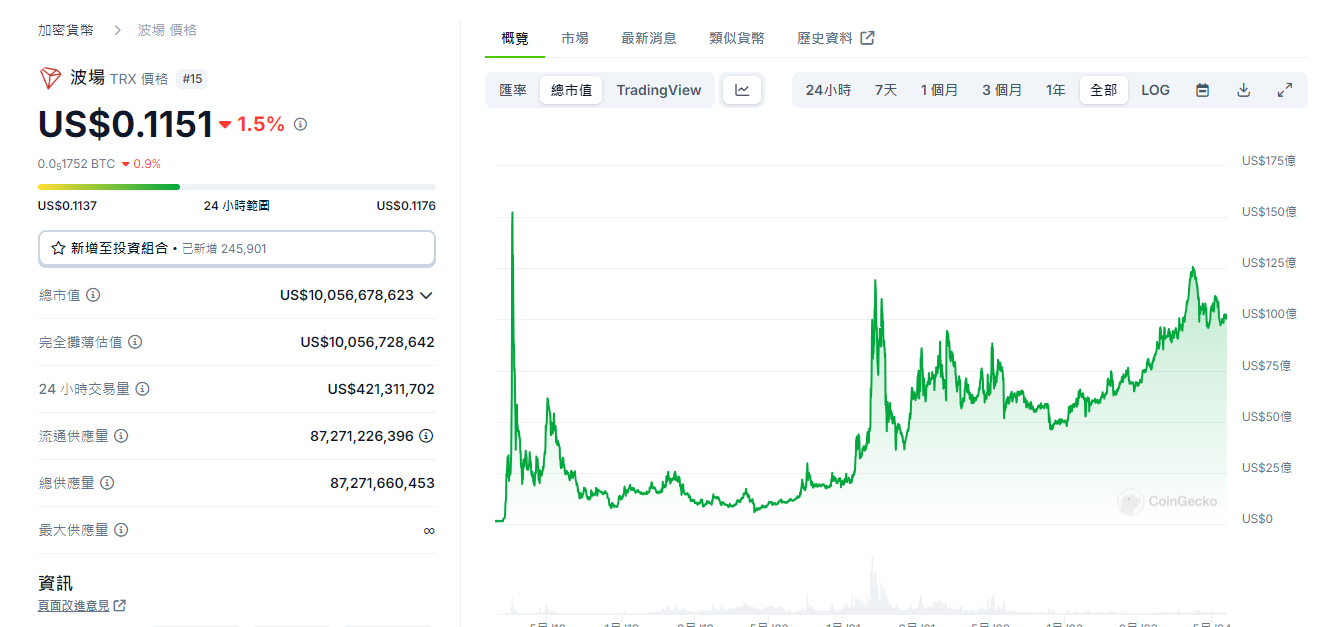Select the TradingView chart mode

click(659, 90)
